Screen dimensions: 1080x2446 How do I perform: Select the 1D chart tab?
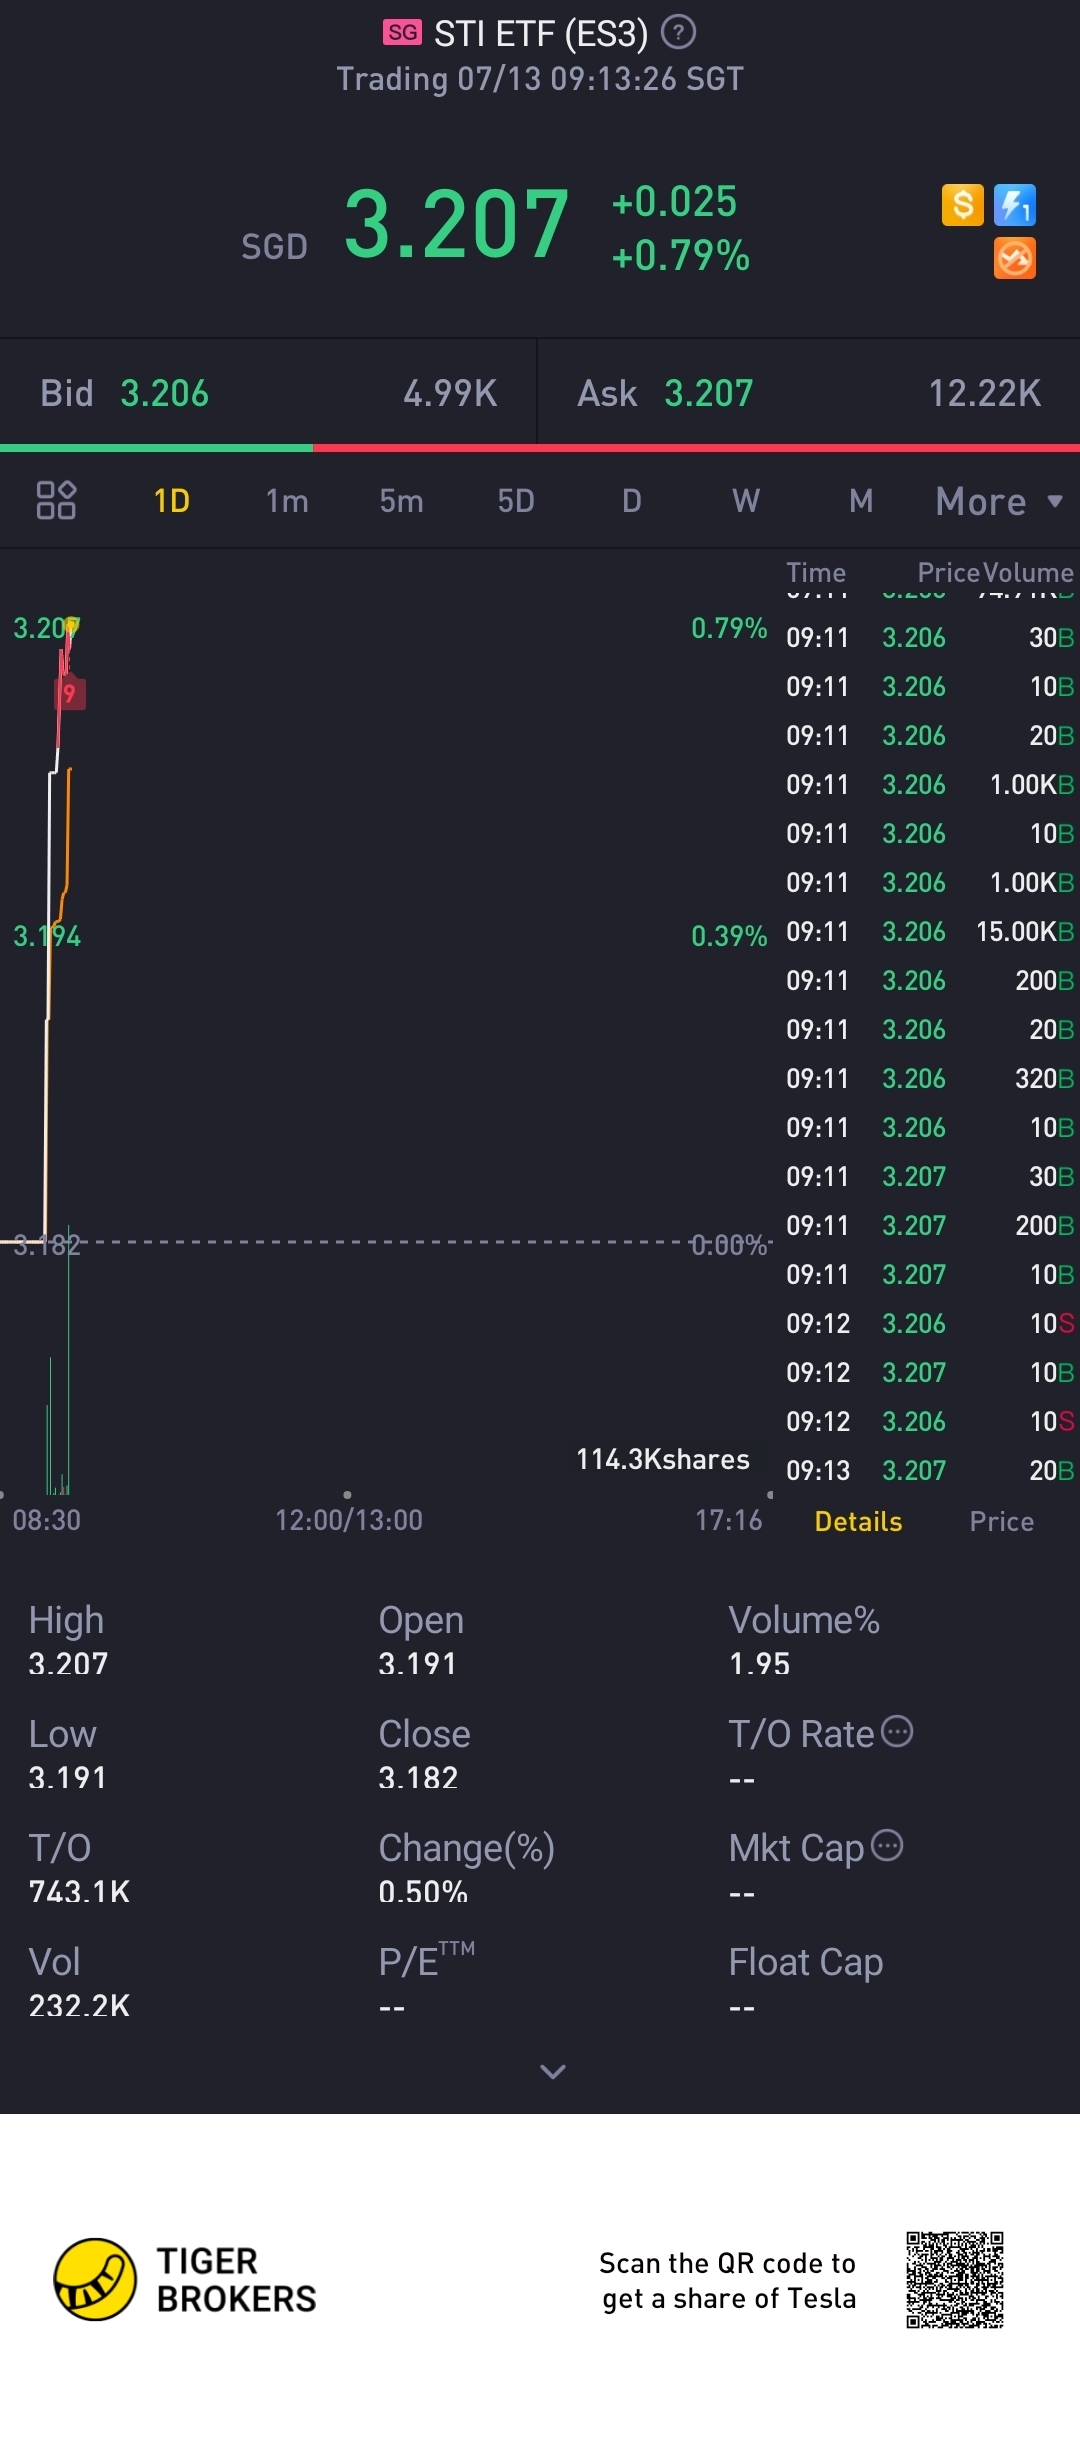pyautogui.click(x=172, y=501)
